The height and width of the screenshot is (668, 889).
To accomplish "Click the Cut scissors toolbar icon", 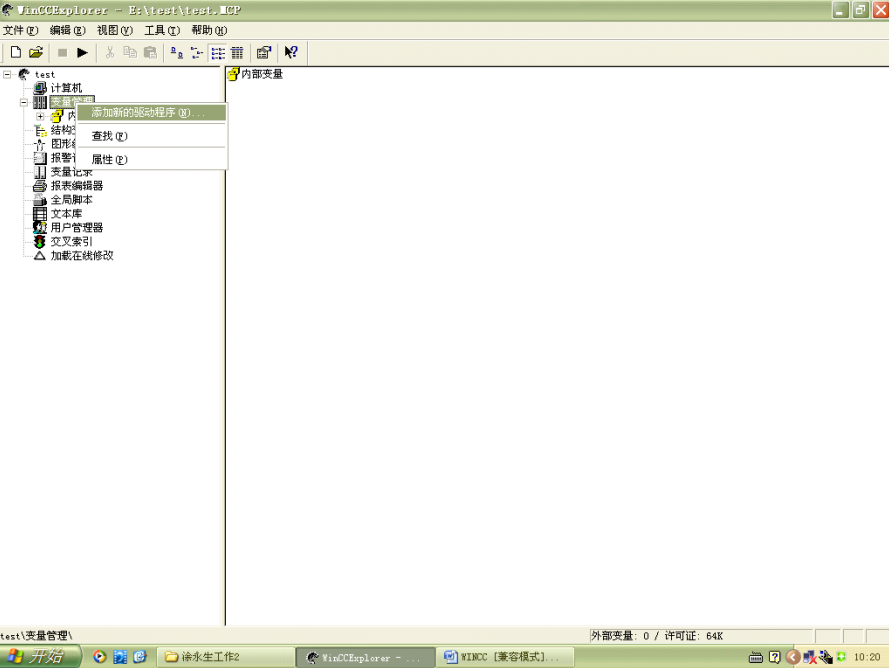I will point(109,53).
